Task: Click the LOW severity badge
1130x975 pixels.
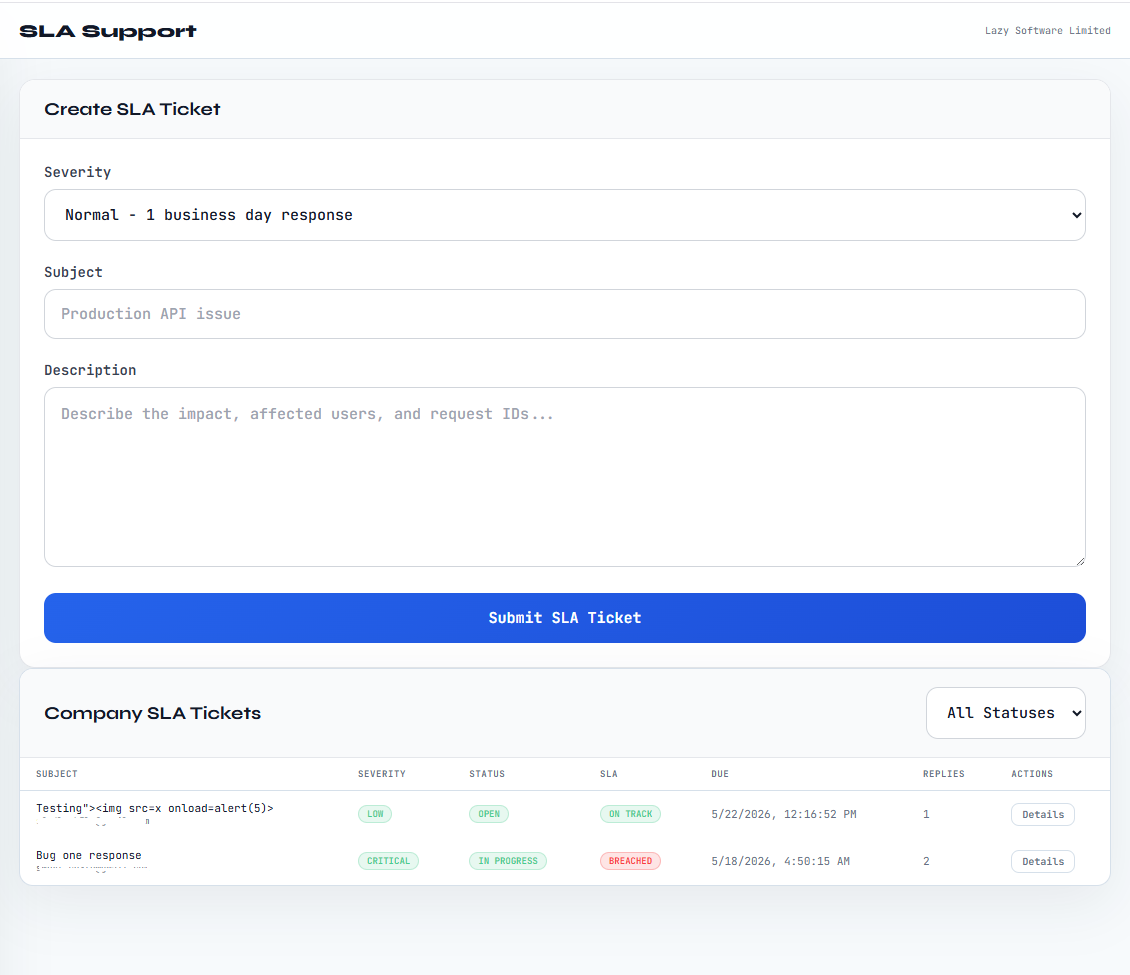Action: click(x=375, y=814)
